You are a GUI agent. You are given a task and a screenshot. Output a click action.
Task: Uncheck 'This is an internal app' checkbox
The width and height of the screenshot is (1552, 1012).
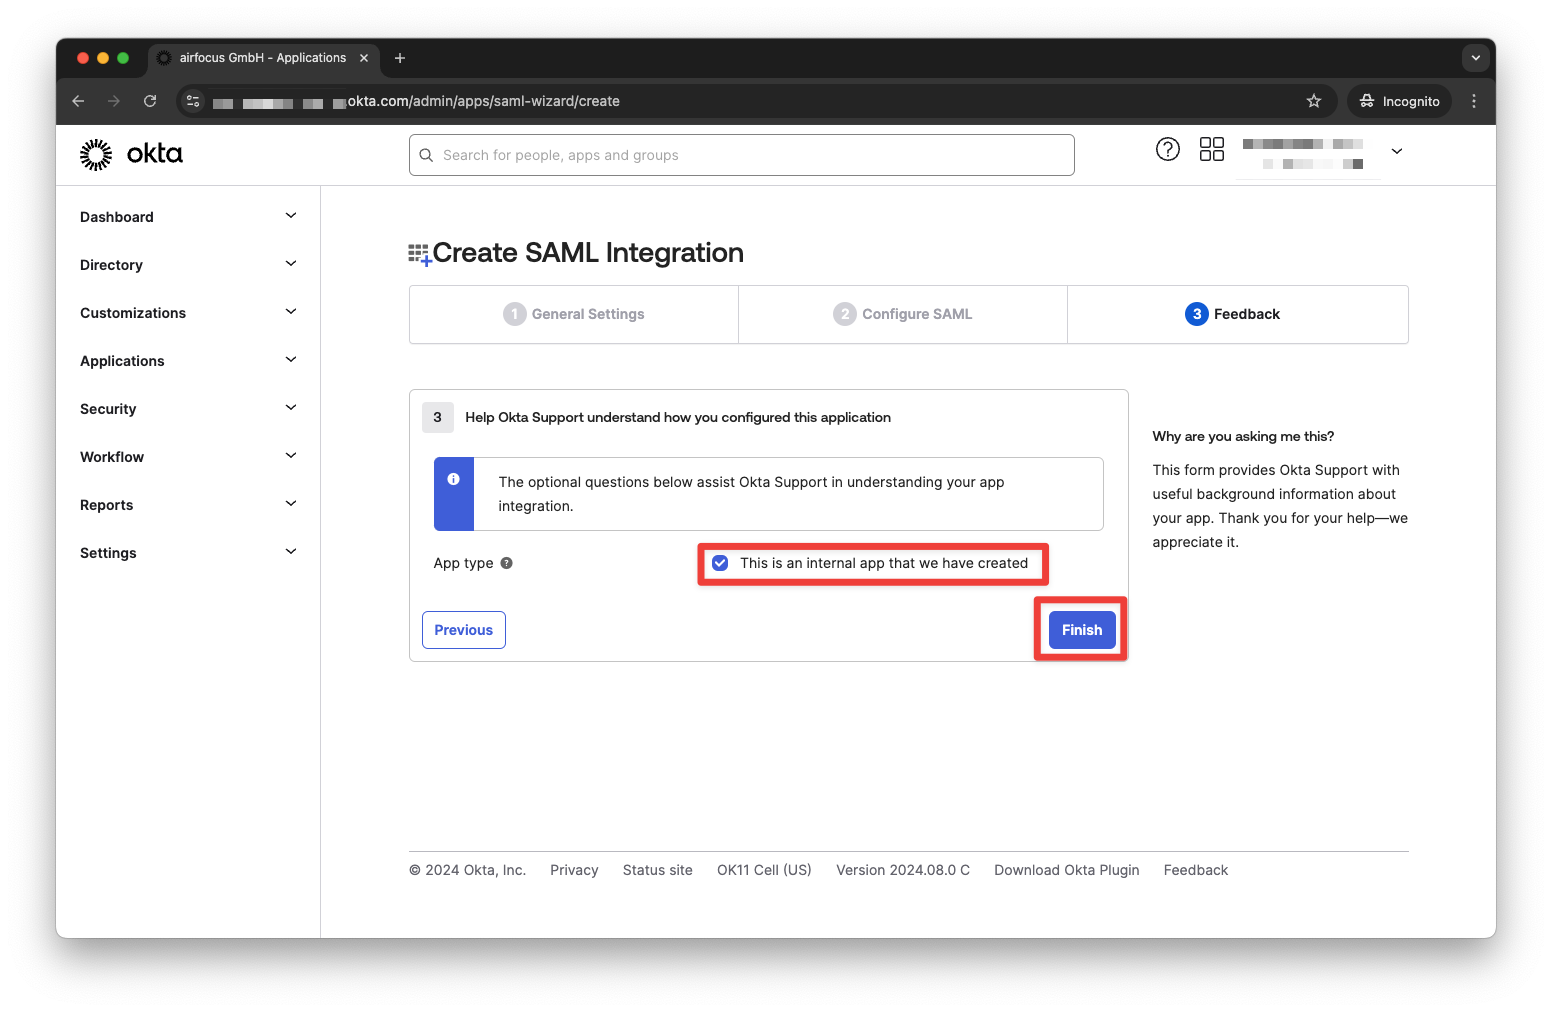point(720,563)
